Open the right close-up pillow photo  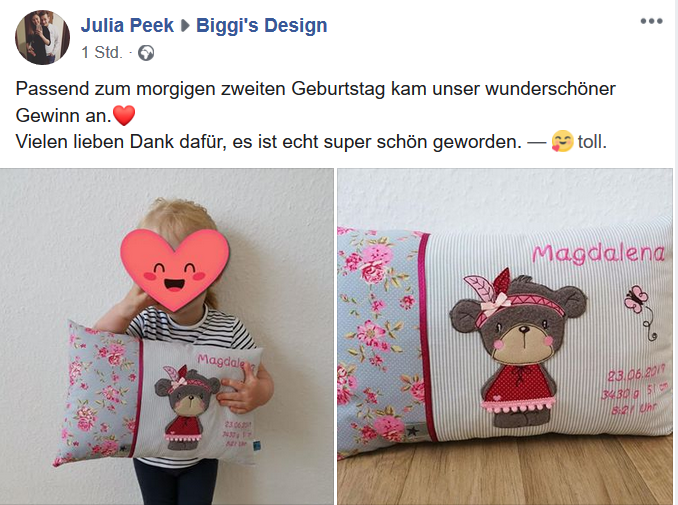(505, 336)
